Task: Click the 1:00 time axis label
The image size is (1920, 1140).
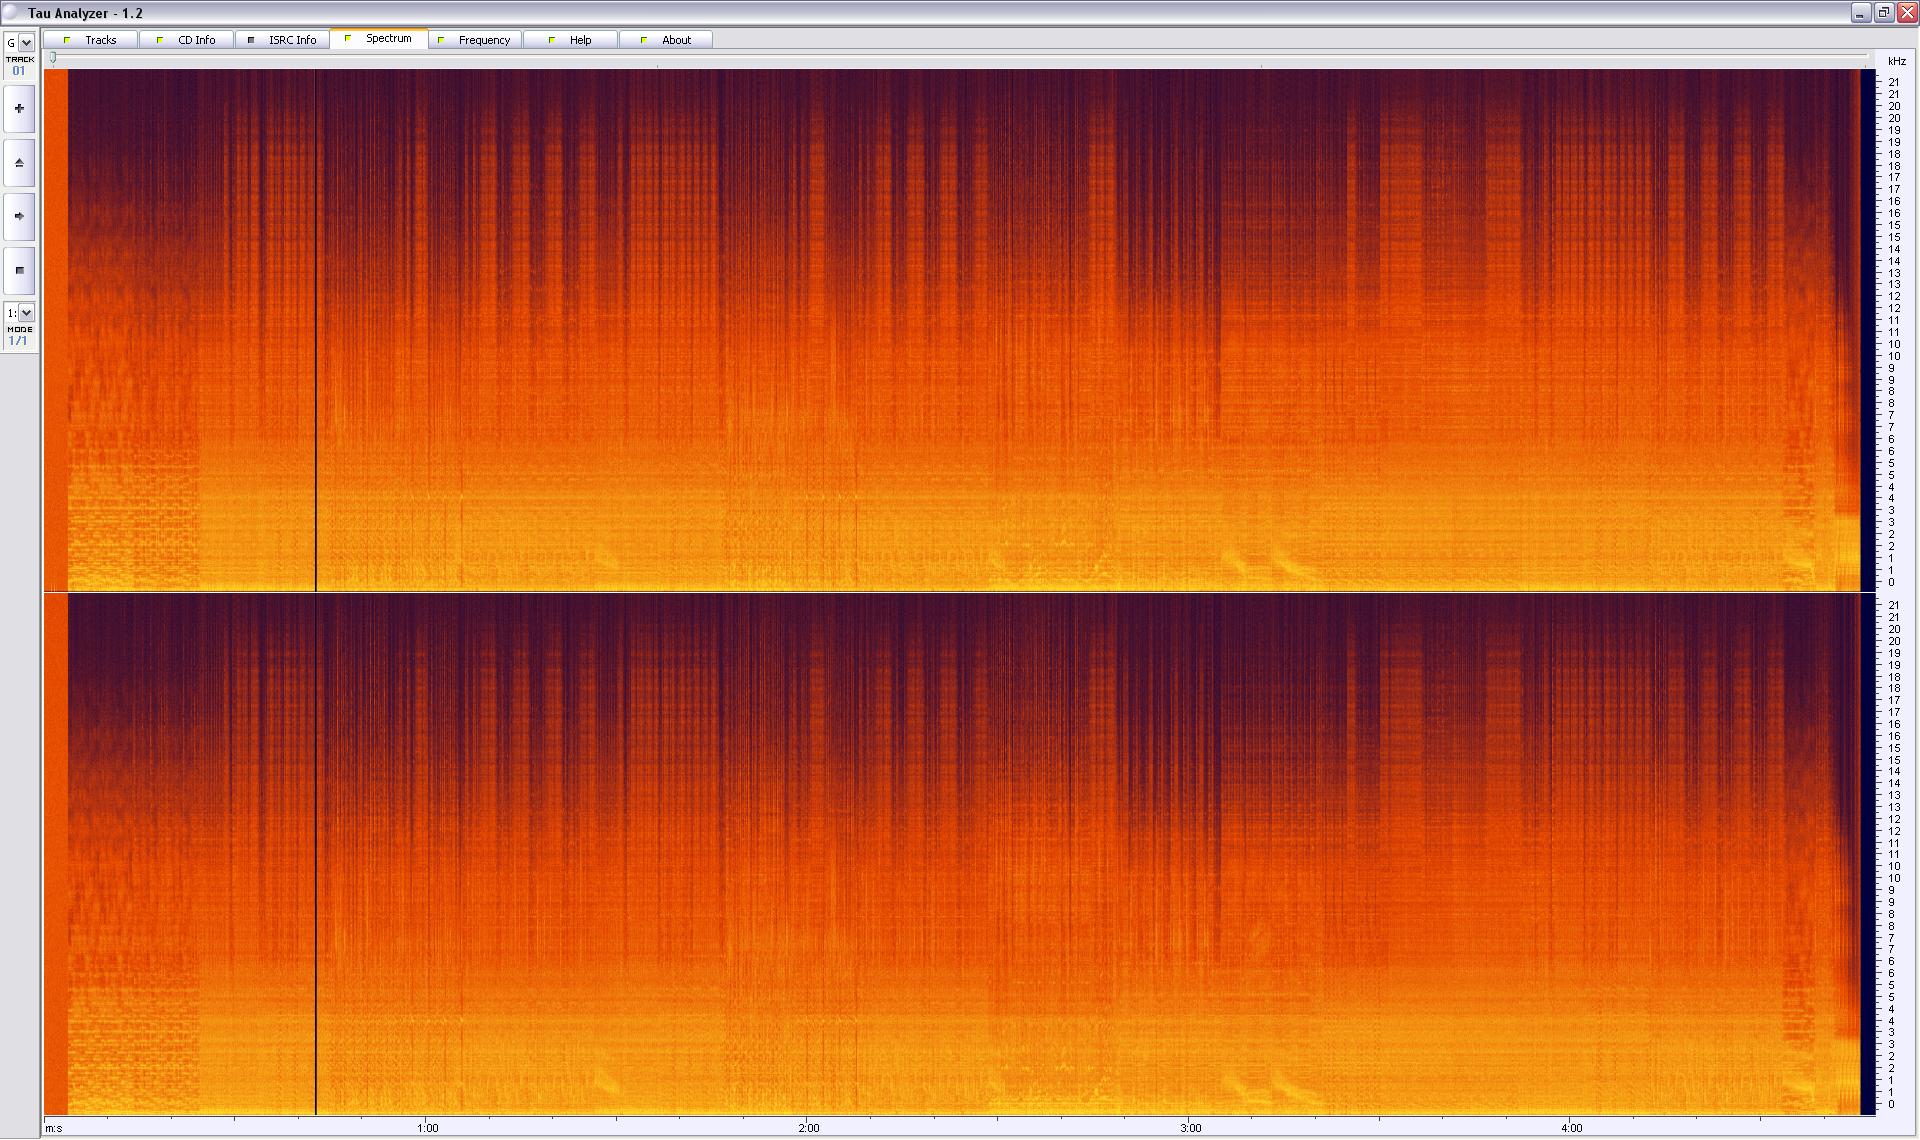Action: coord(428,1128)
